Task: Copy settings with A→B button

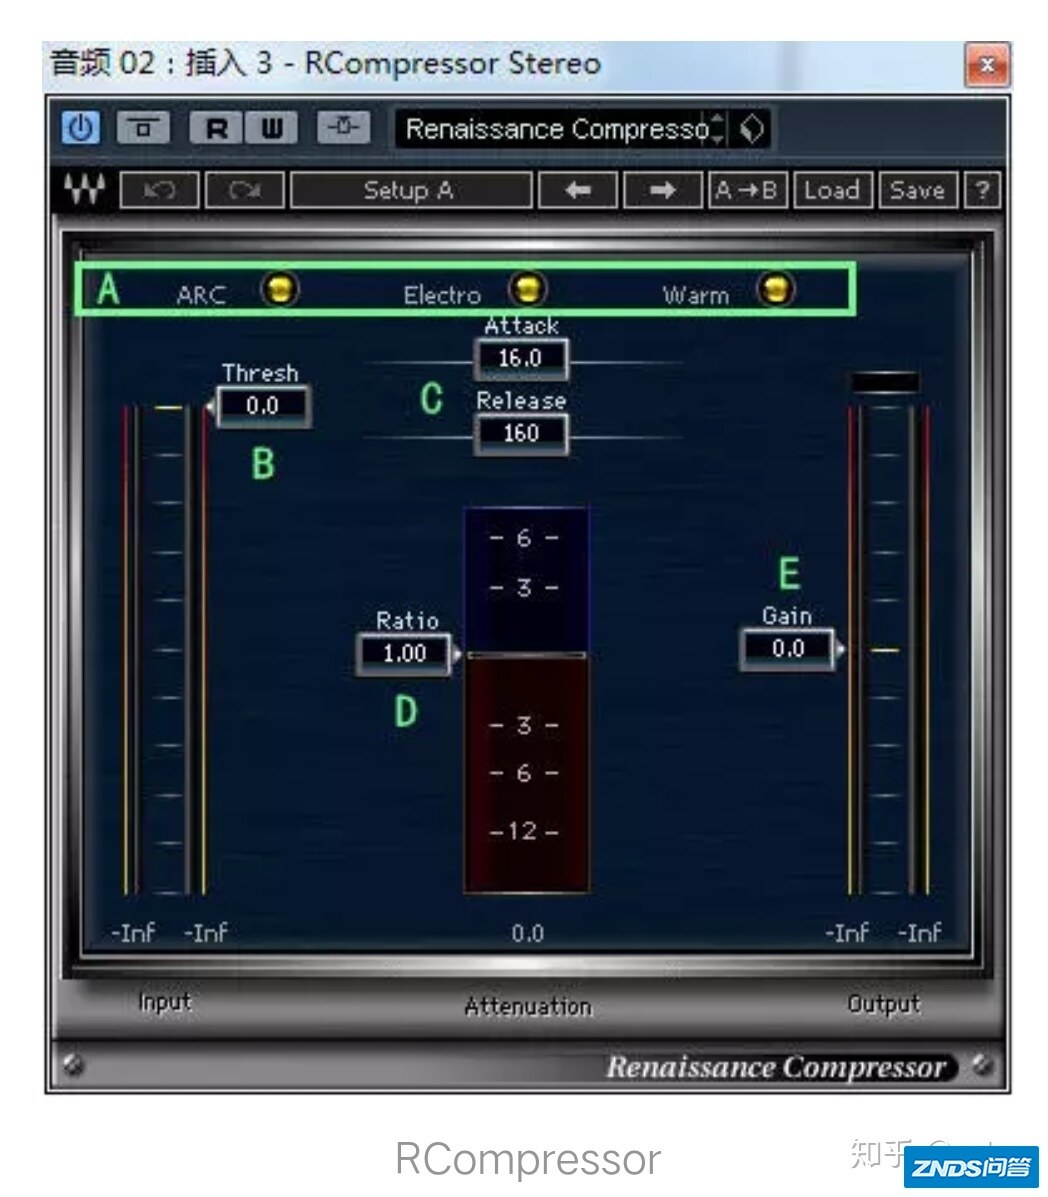Action: [x=746, y=189]
